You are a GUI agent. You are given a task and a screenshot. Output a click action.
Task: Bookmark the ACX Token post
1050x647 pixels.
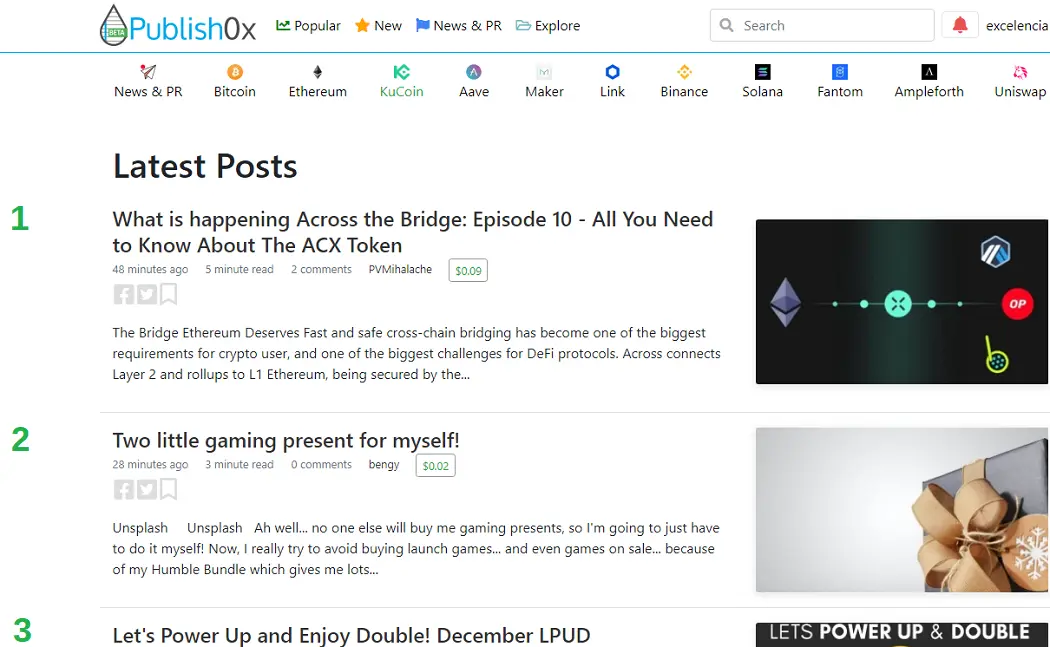(x=169, y=294)
